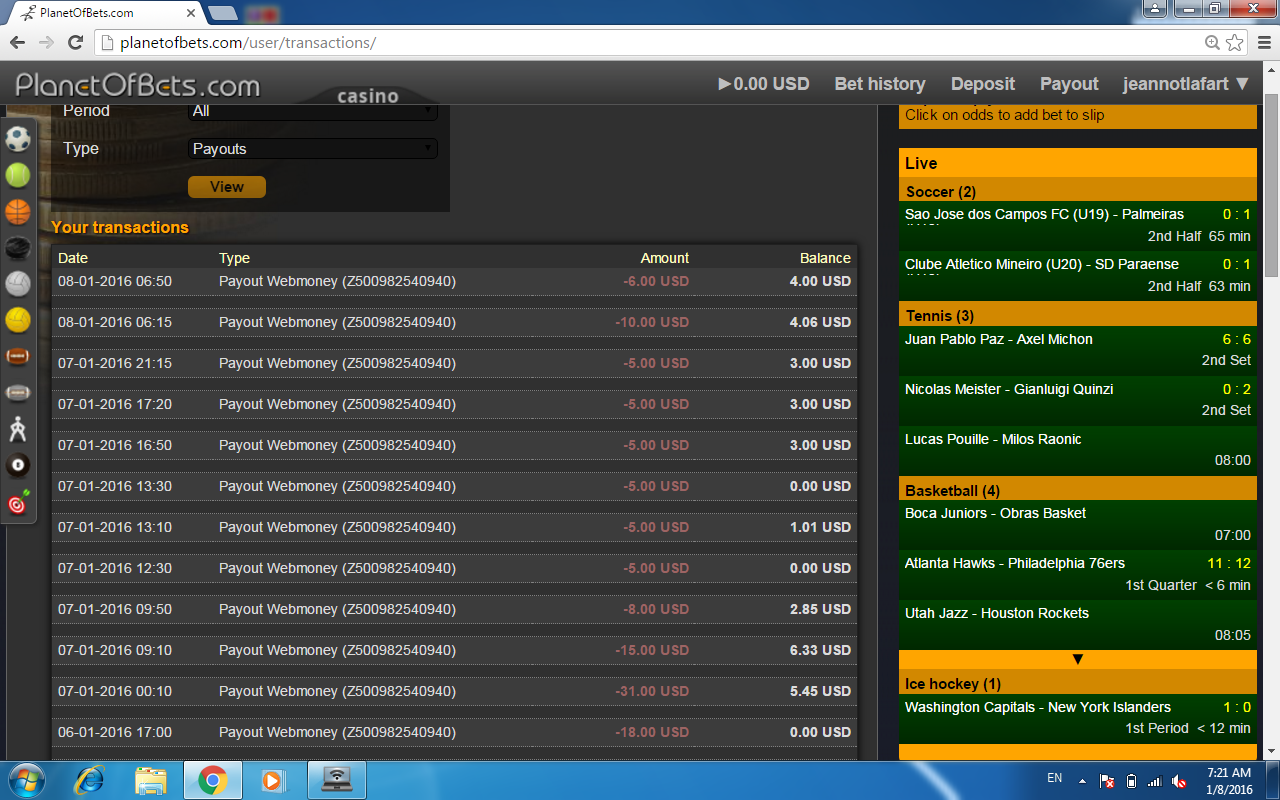
Task: Click the Soccer (2) live section header
Action: 1077,191
